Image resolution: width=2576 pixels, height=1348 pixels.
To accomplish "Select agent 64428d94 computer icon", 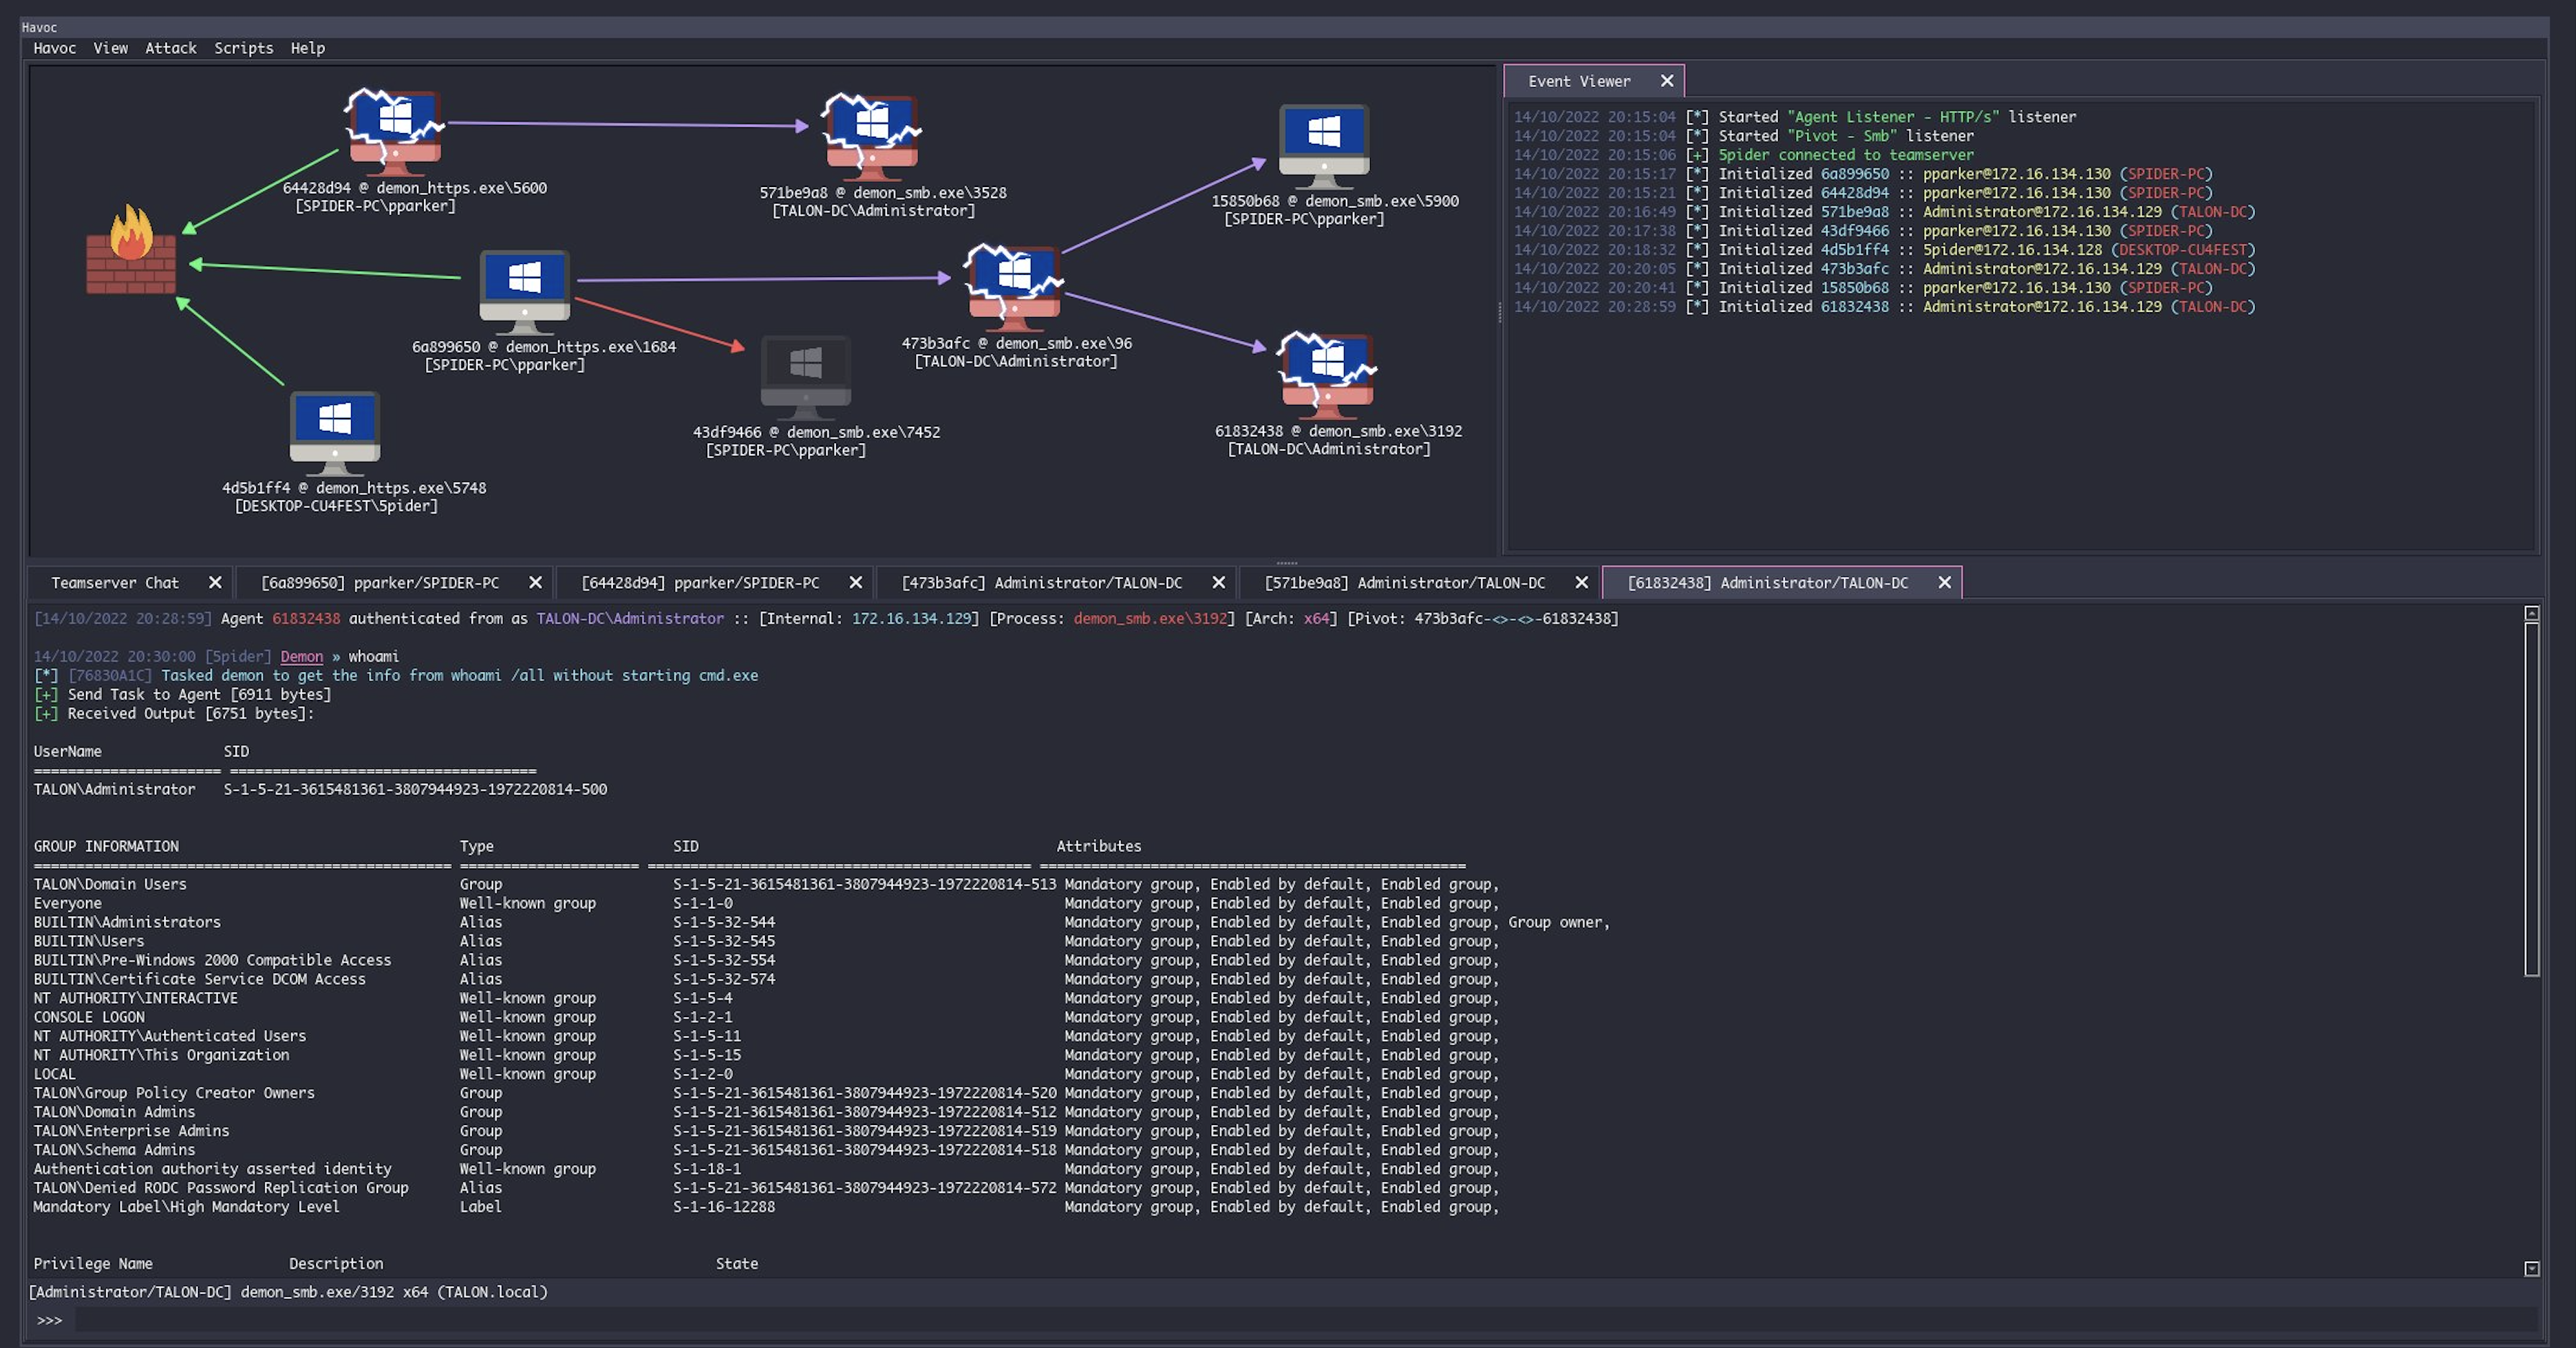I will (x=394, y=131).
